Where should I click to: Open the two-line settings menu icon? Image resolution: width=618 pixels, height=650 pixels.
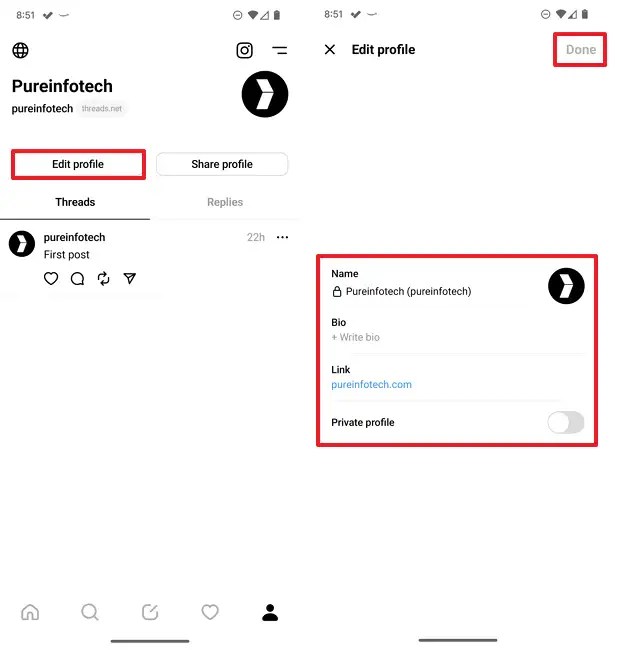point(279,51)
